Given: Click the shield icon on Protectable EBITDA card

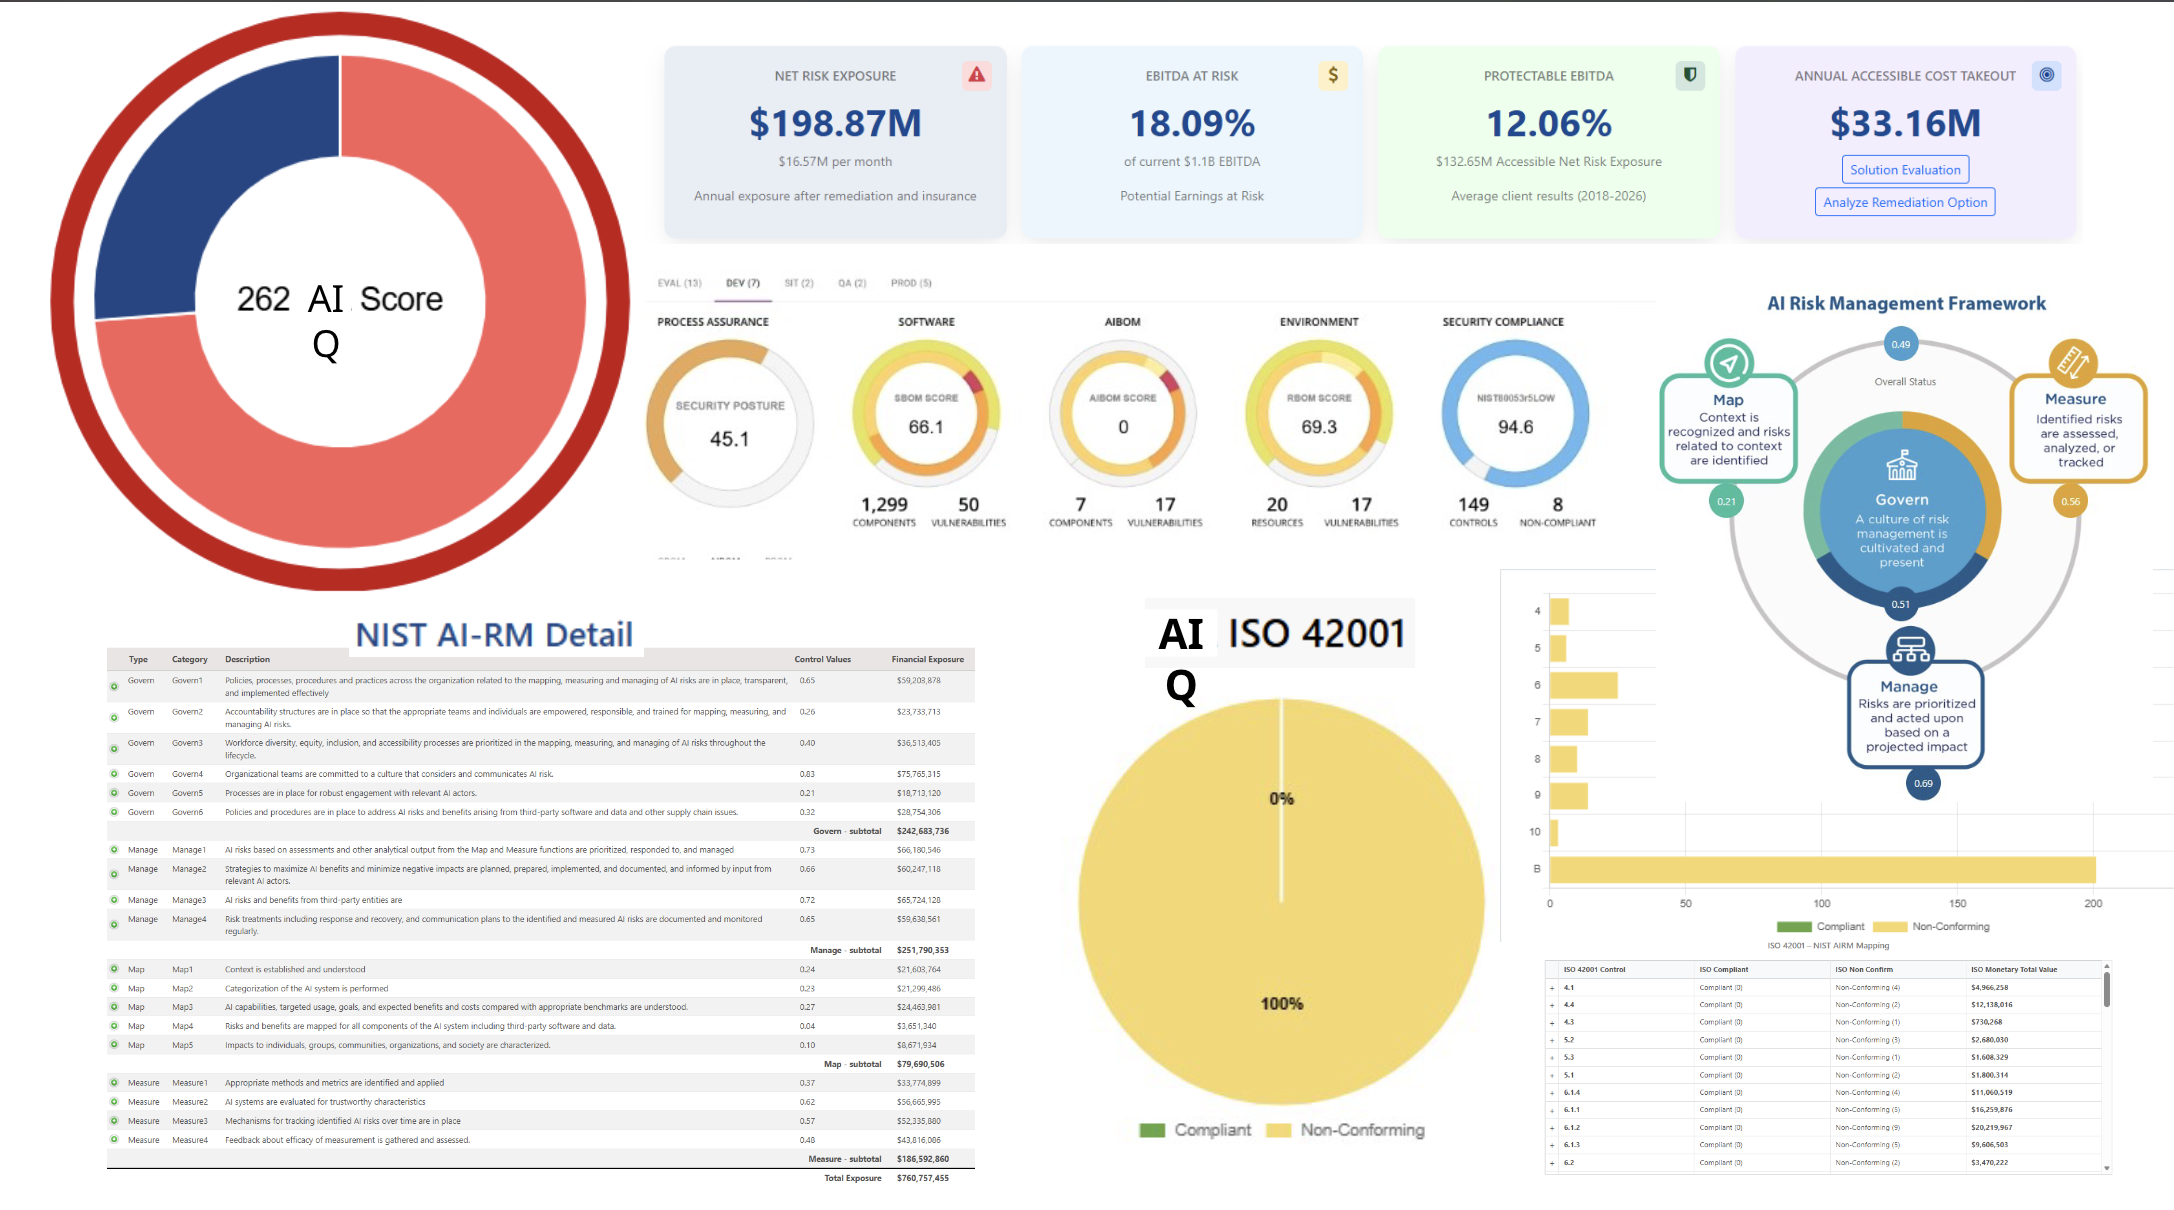Looking at the screenshot, I should click(1690, 75).
